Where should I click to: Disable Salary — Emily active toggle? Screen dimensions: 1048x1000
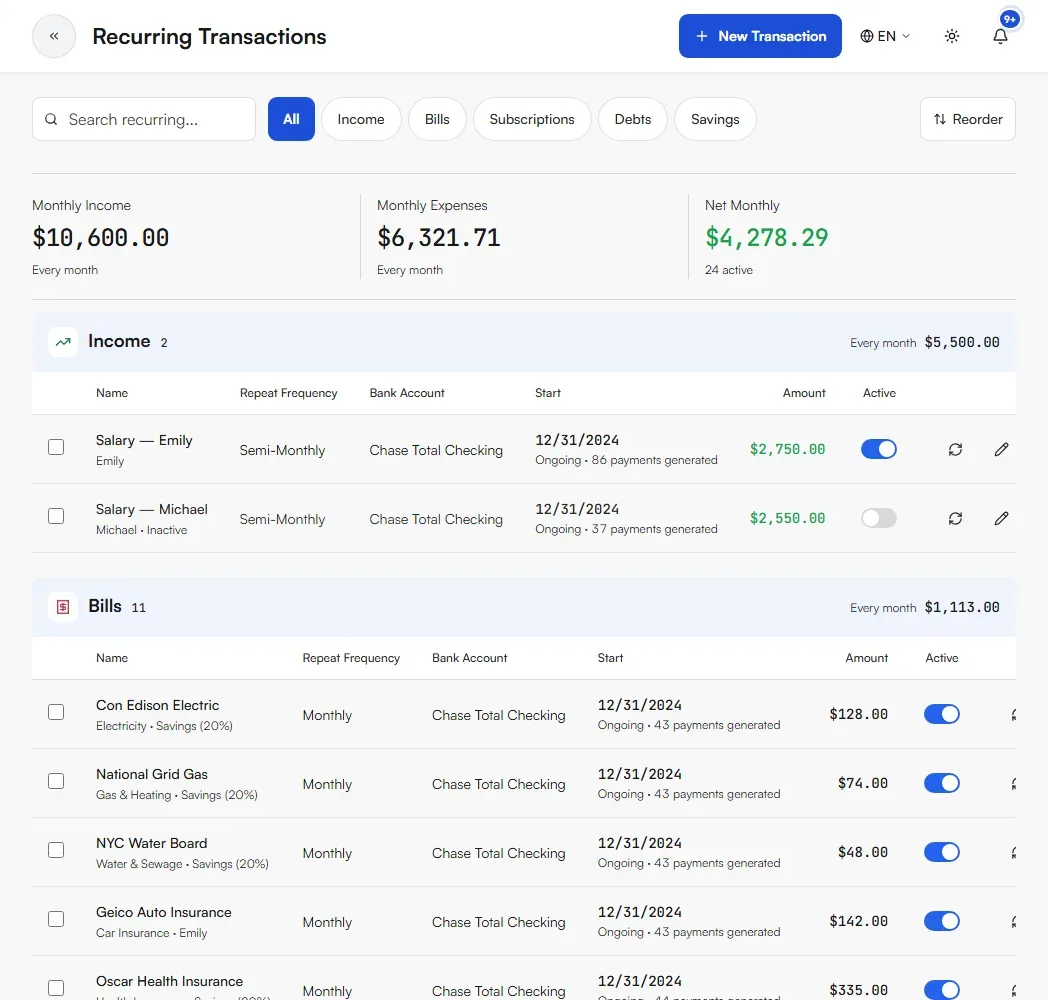878,449
